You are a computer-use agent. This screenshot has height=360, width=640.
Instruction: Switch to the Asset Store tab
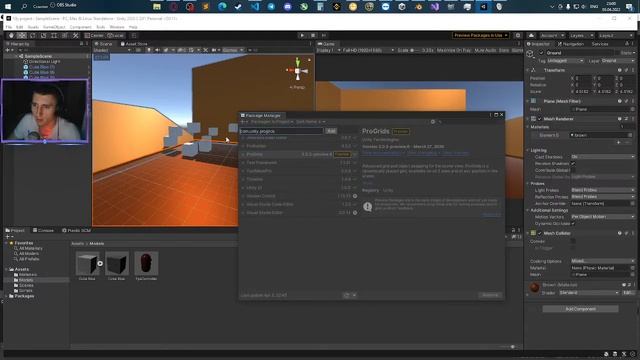point(134,44)
